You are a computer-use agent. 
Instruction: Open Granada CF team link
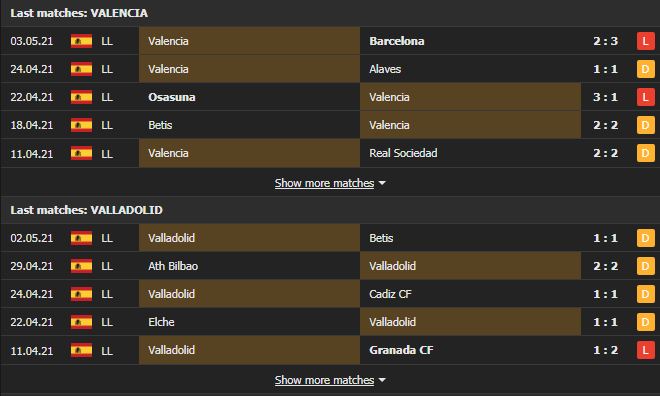point(401,350)
